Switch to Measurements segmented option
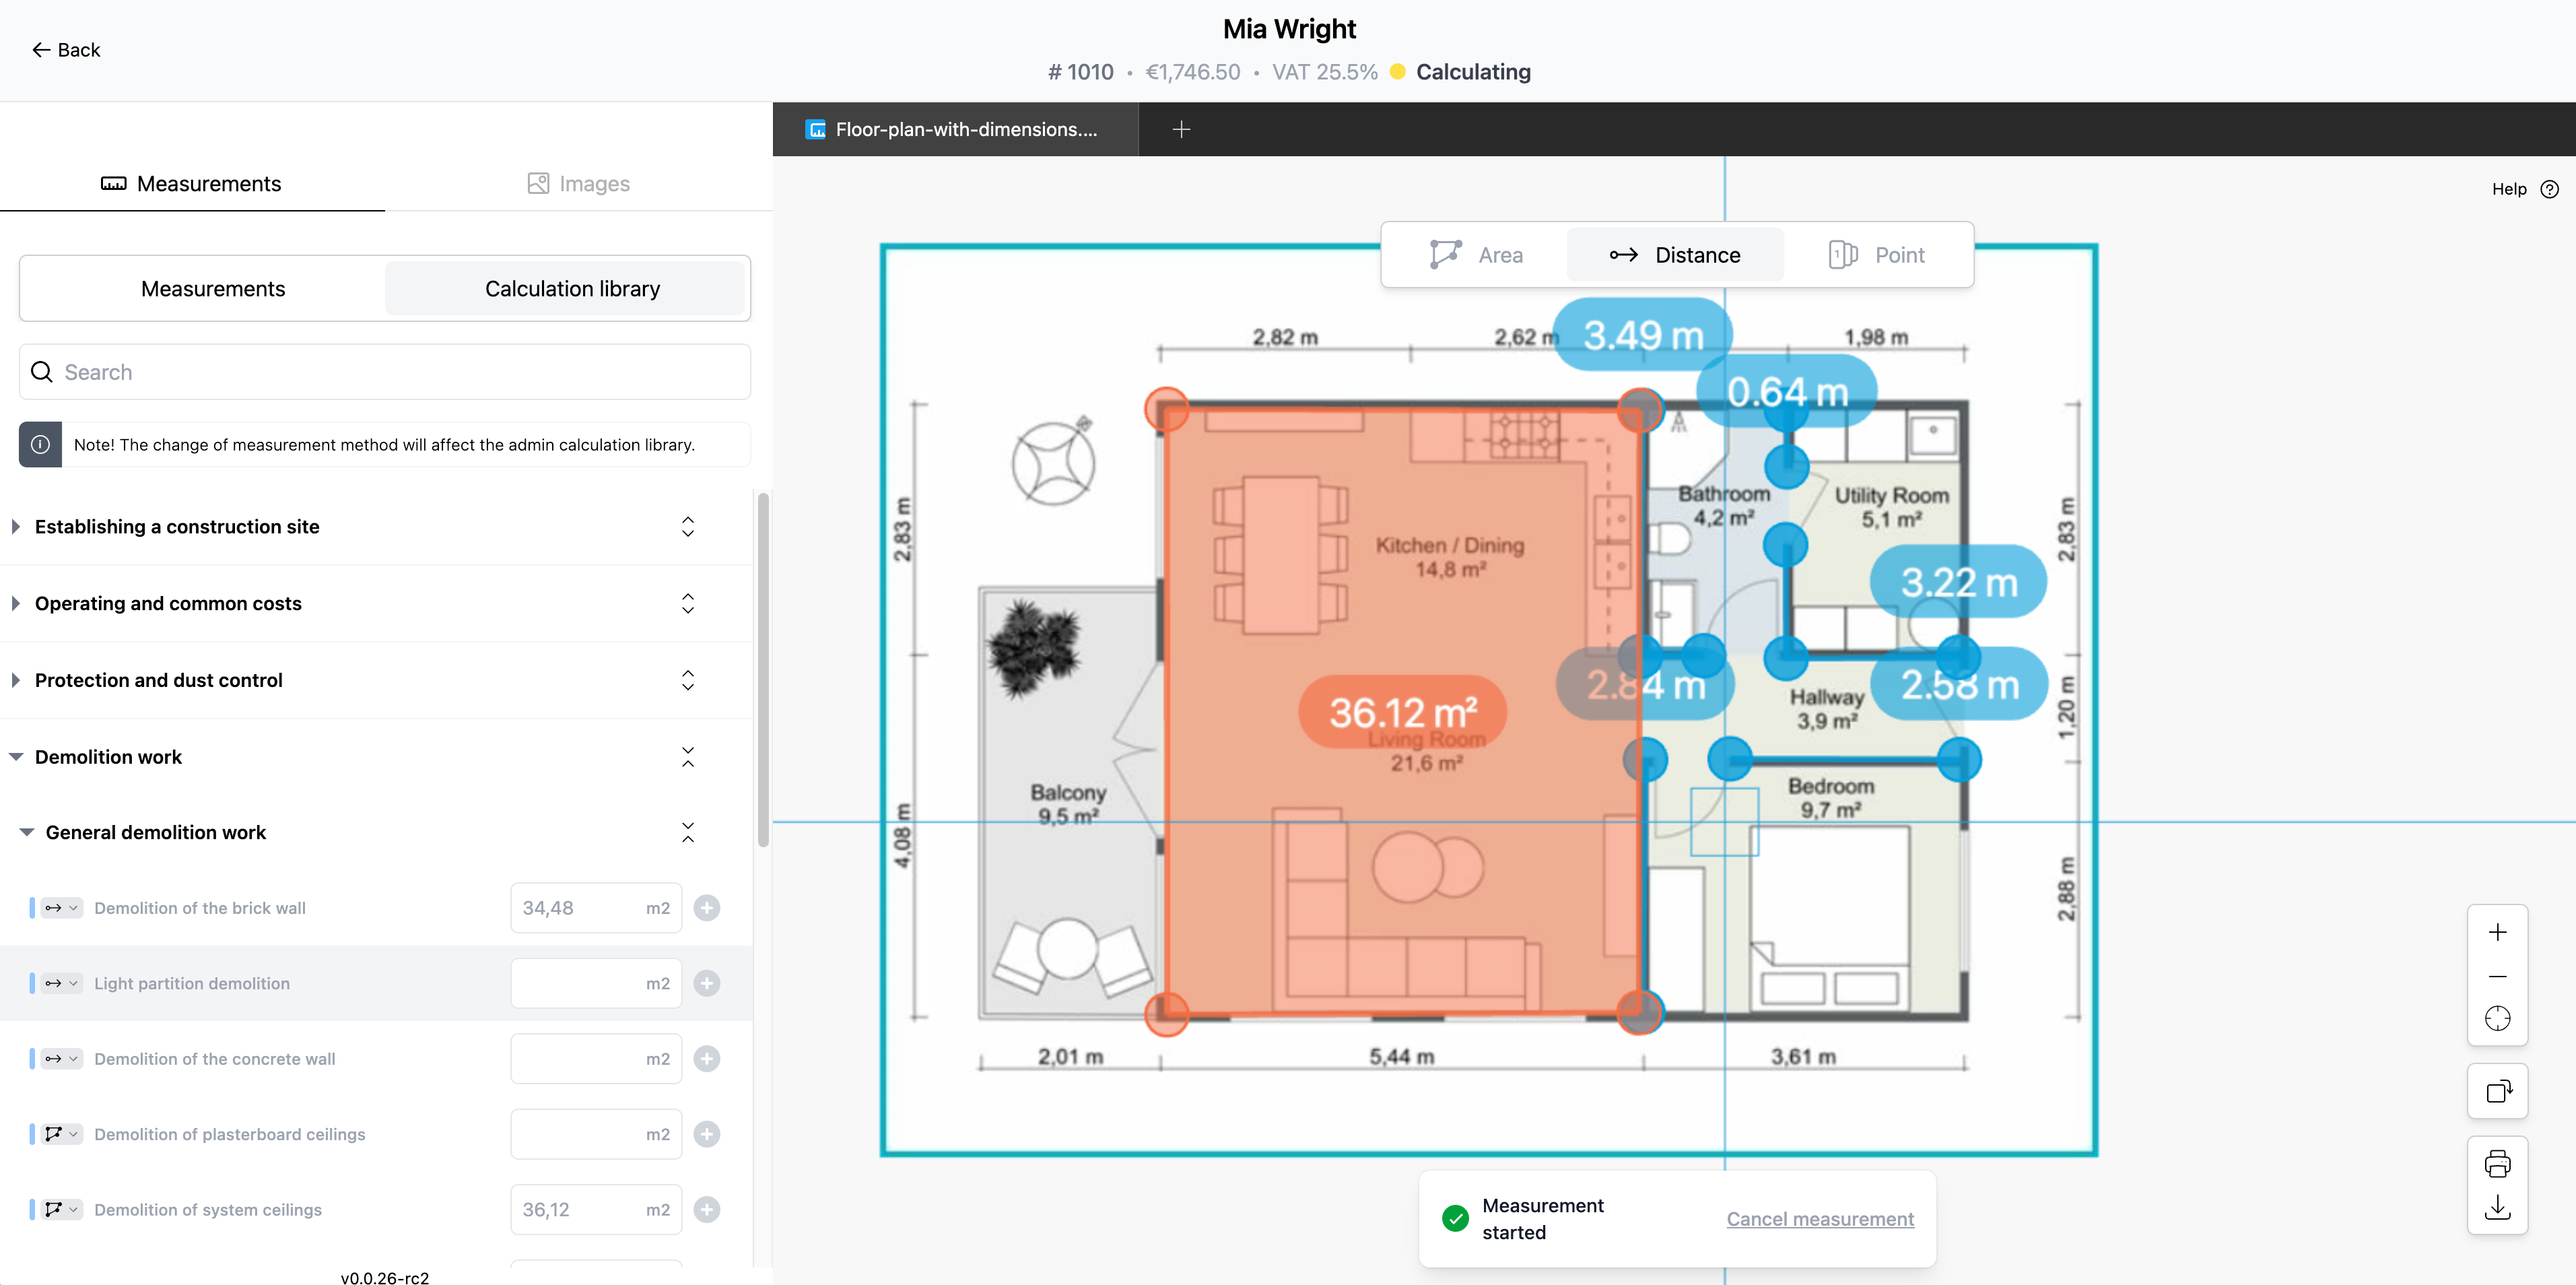 (x=213, y=289)
